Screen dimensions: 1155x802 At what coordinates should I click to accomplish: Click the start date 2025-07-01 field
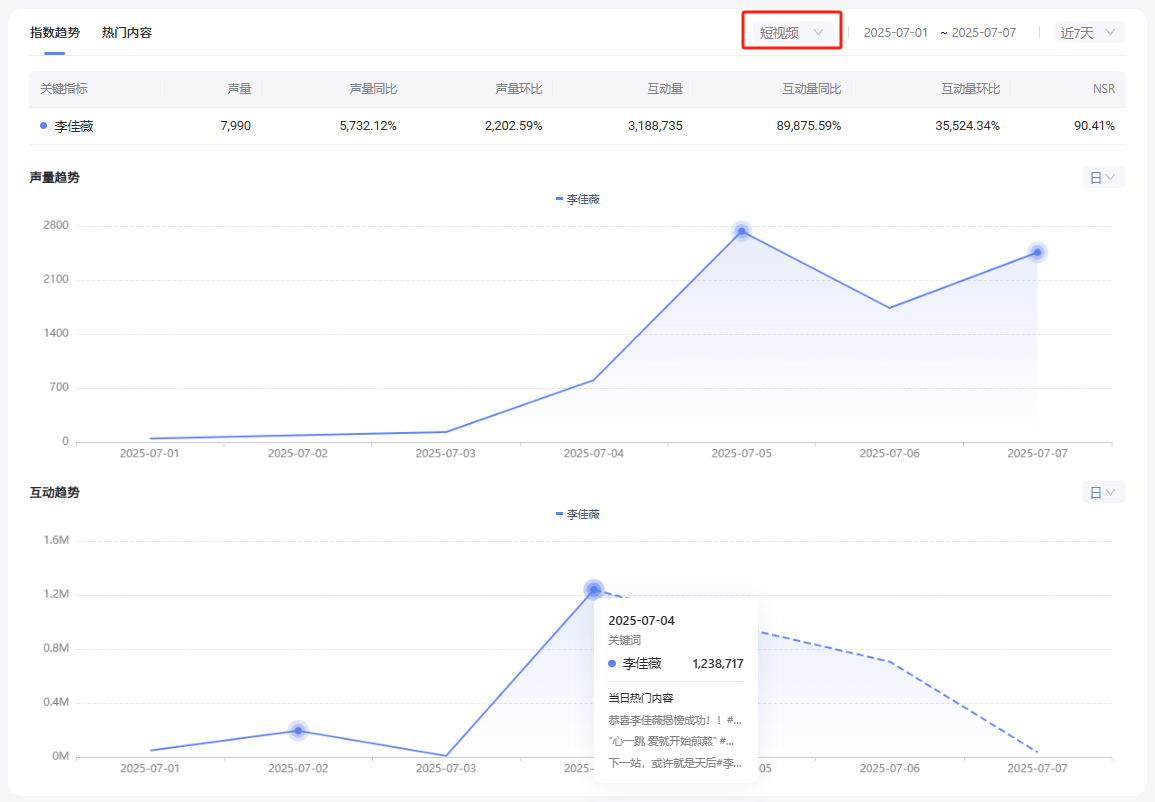click(895, 32)
